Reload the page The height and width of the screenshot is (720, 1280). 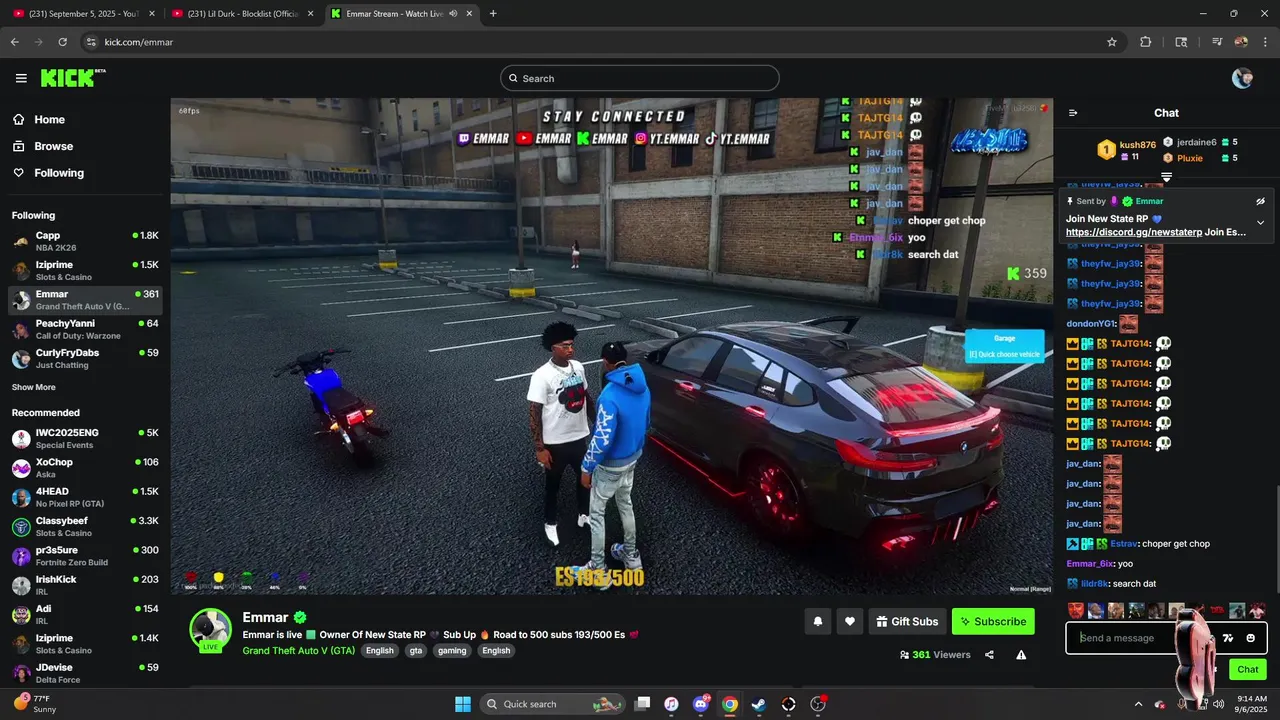pos(63,42)
